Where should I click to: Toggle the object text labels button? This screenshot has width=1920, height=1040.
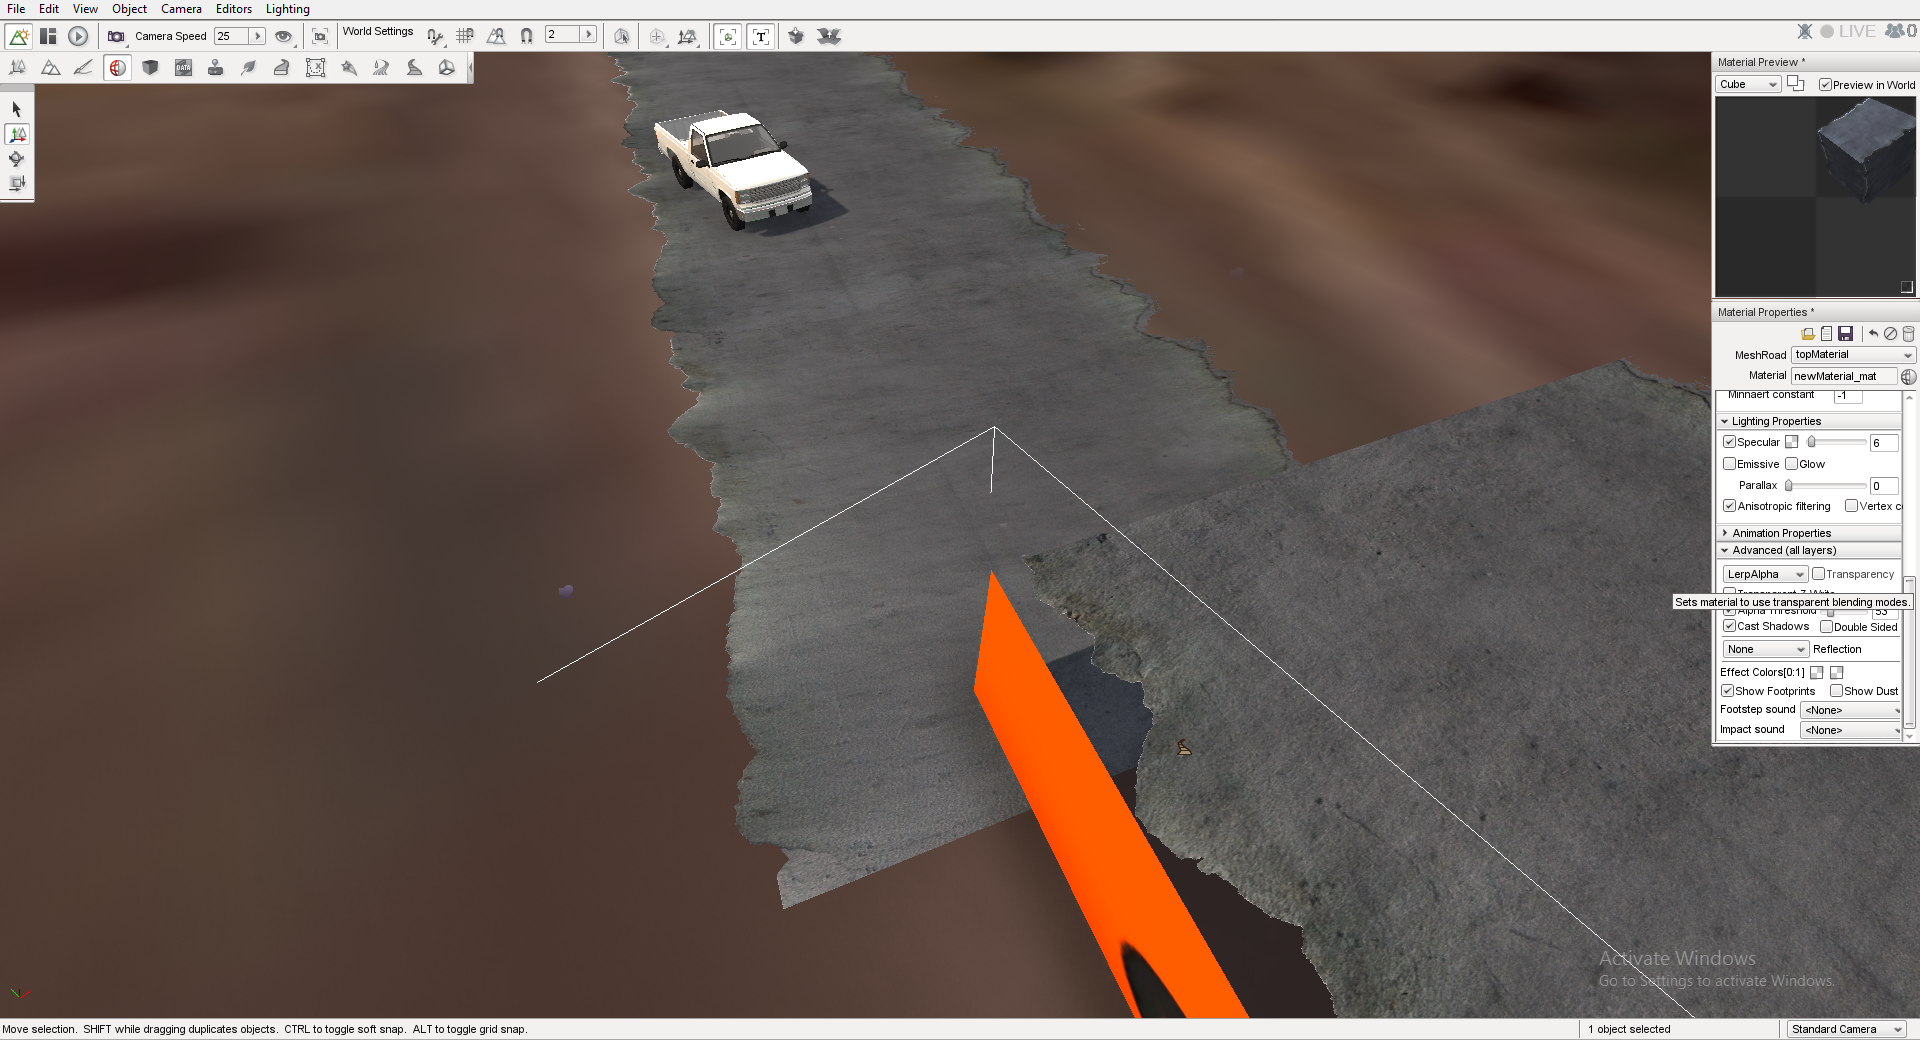(x=761, y=36)
